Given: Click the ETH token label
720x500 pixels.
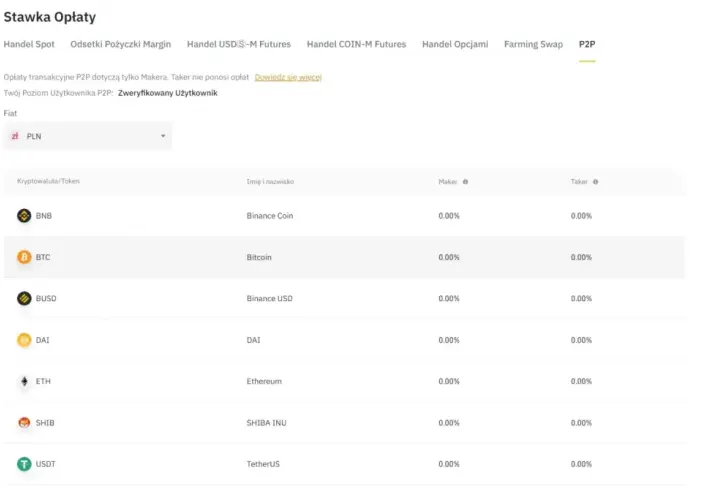Looking at the screenshot, I should point(43,382).
